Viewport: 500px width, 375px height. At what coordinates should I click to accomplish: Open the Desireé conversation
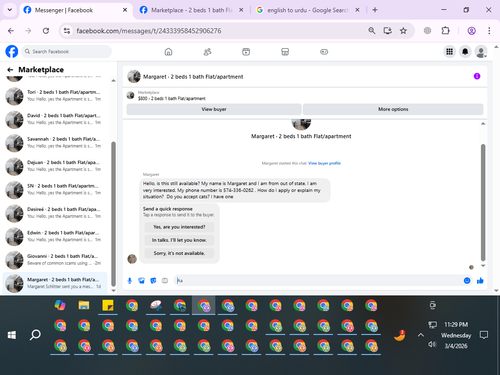click(55, 213)
